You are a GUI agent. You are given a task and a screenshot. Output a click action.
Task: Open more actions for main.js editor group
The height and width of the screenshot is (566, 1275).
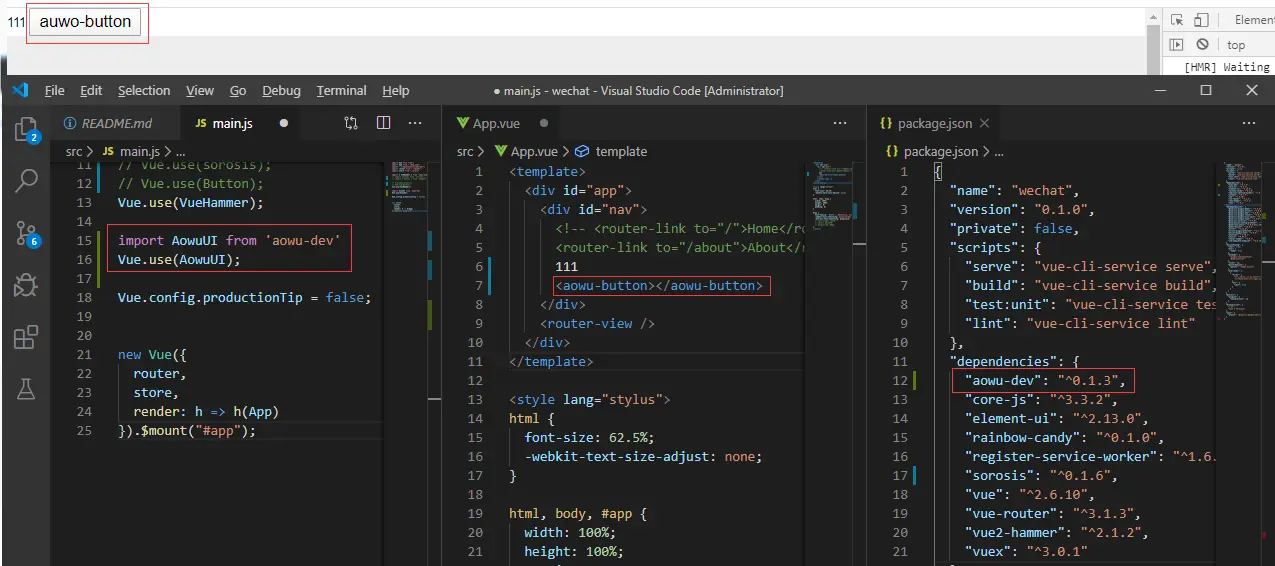click(x=415, y=123)
